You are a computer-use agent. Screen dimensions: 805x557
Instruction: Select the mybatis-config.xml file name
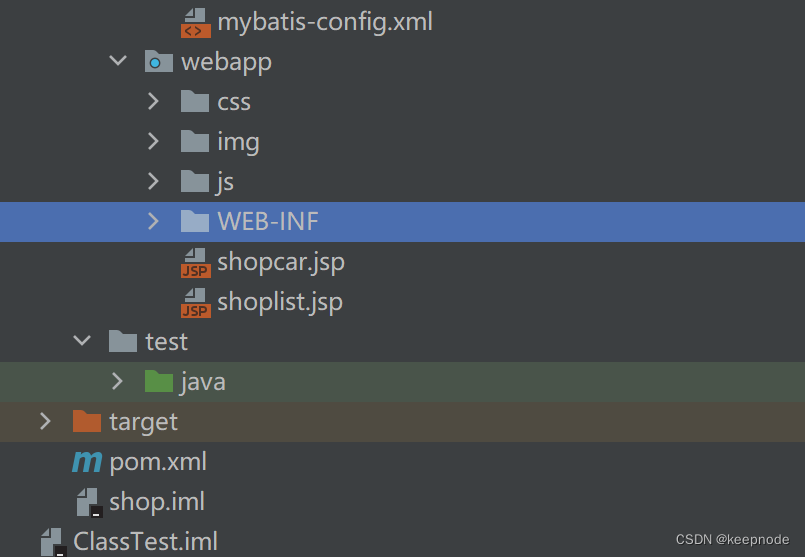click(325, 23)
